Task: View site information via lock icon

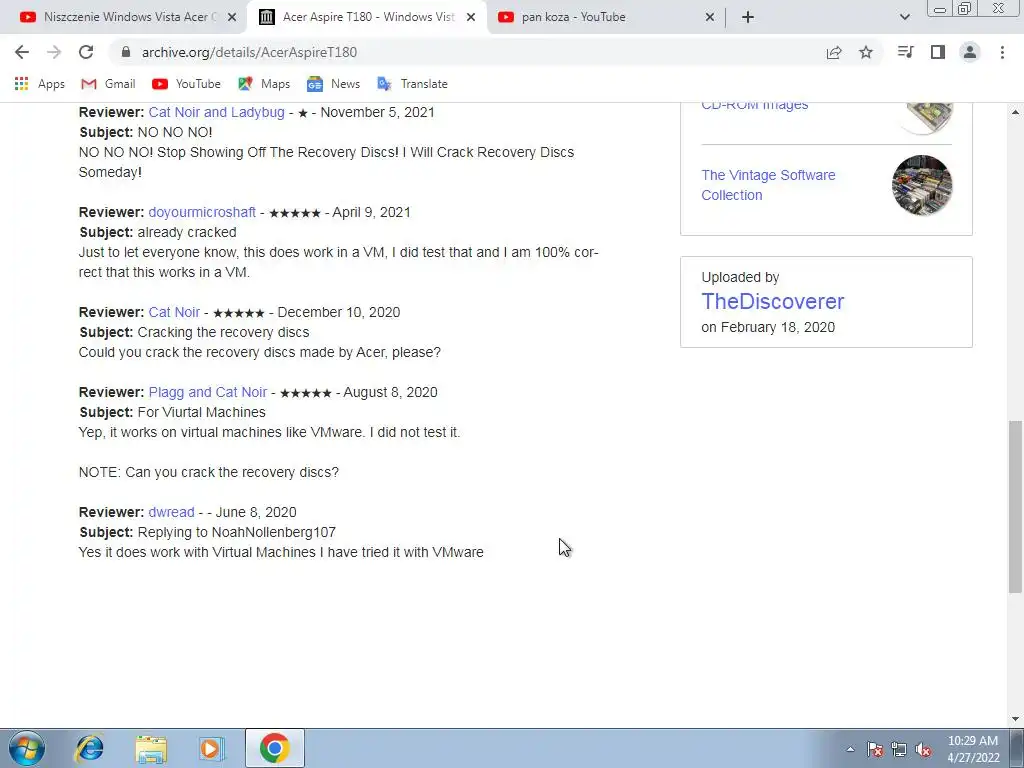Action: 127,52
